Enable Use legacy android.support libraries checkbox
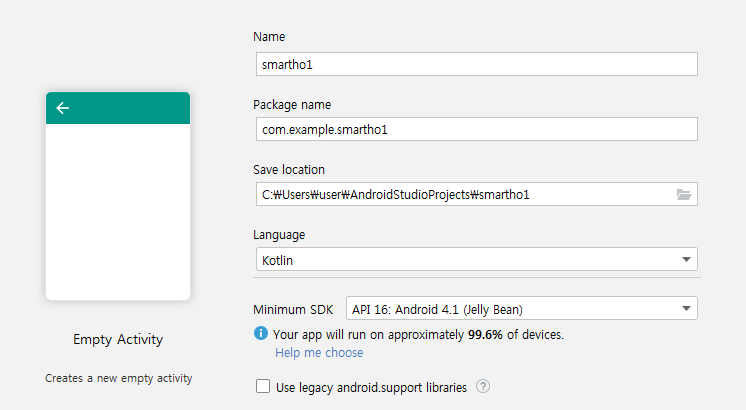This screenshot has width=746, height=410. pos(263,386)
